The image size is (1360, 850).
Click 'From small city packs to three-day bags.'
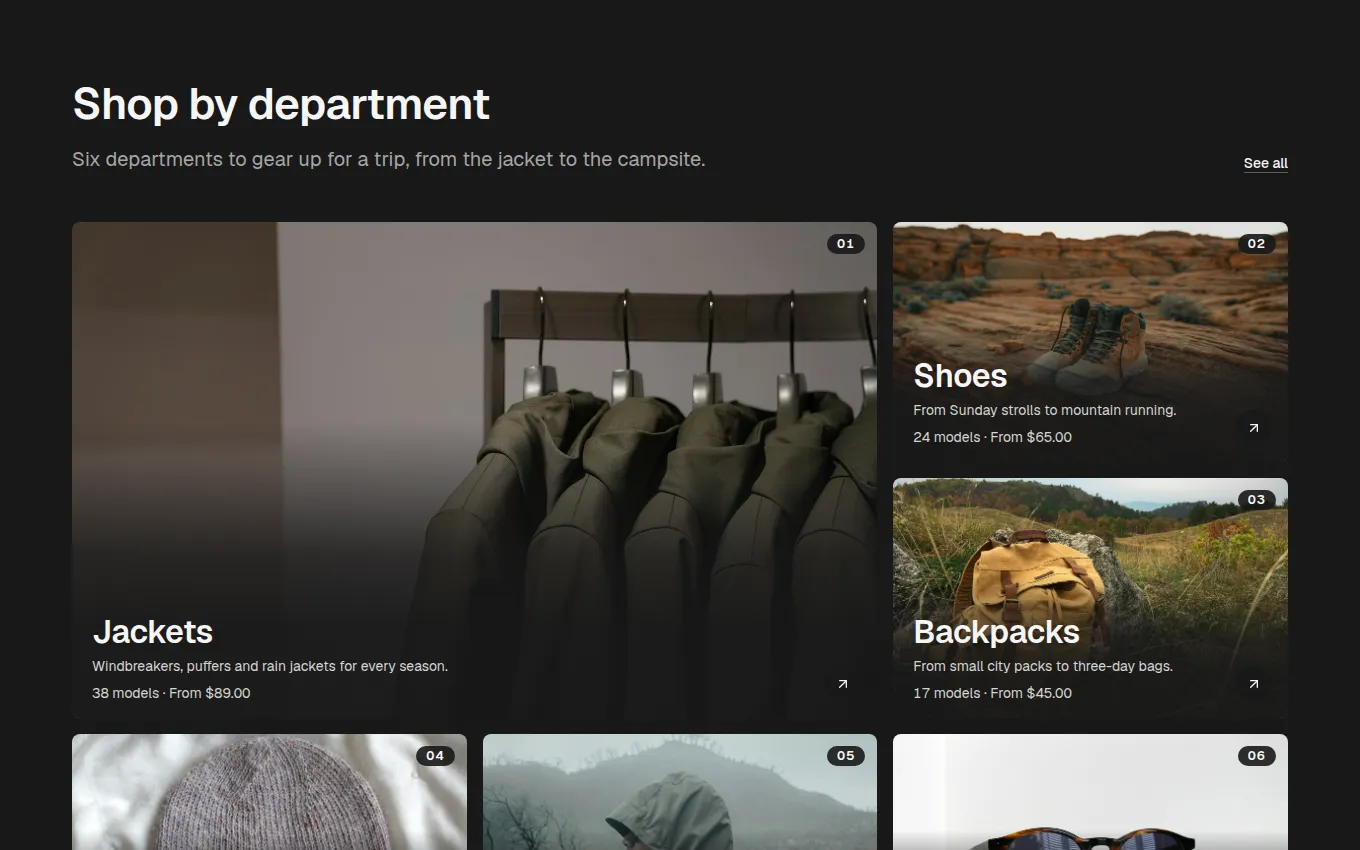point(1043,666)
